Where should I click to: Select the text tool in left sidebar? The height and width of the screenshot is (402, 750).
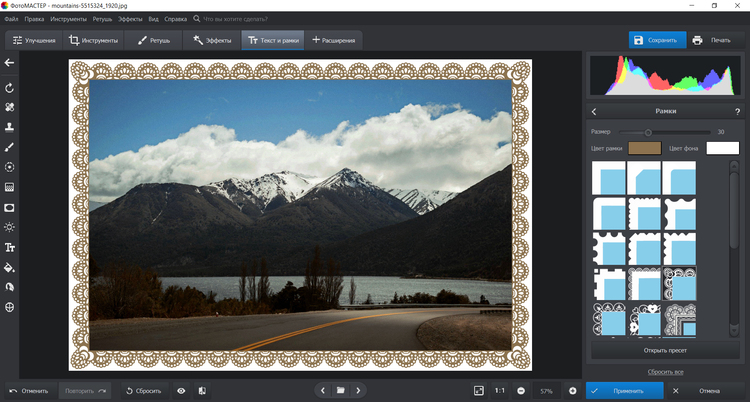[x=10, y=247]
